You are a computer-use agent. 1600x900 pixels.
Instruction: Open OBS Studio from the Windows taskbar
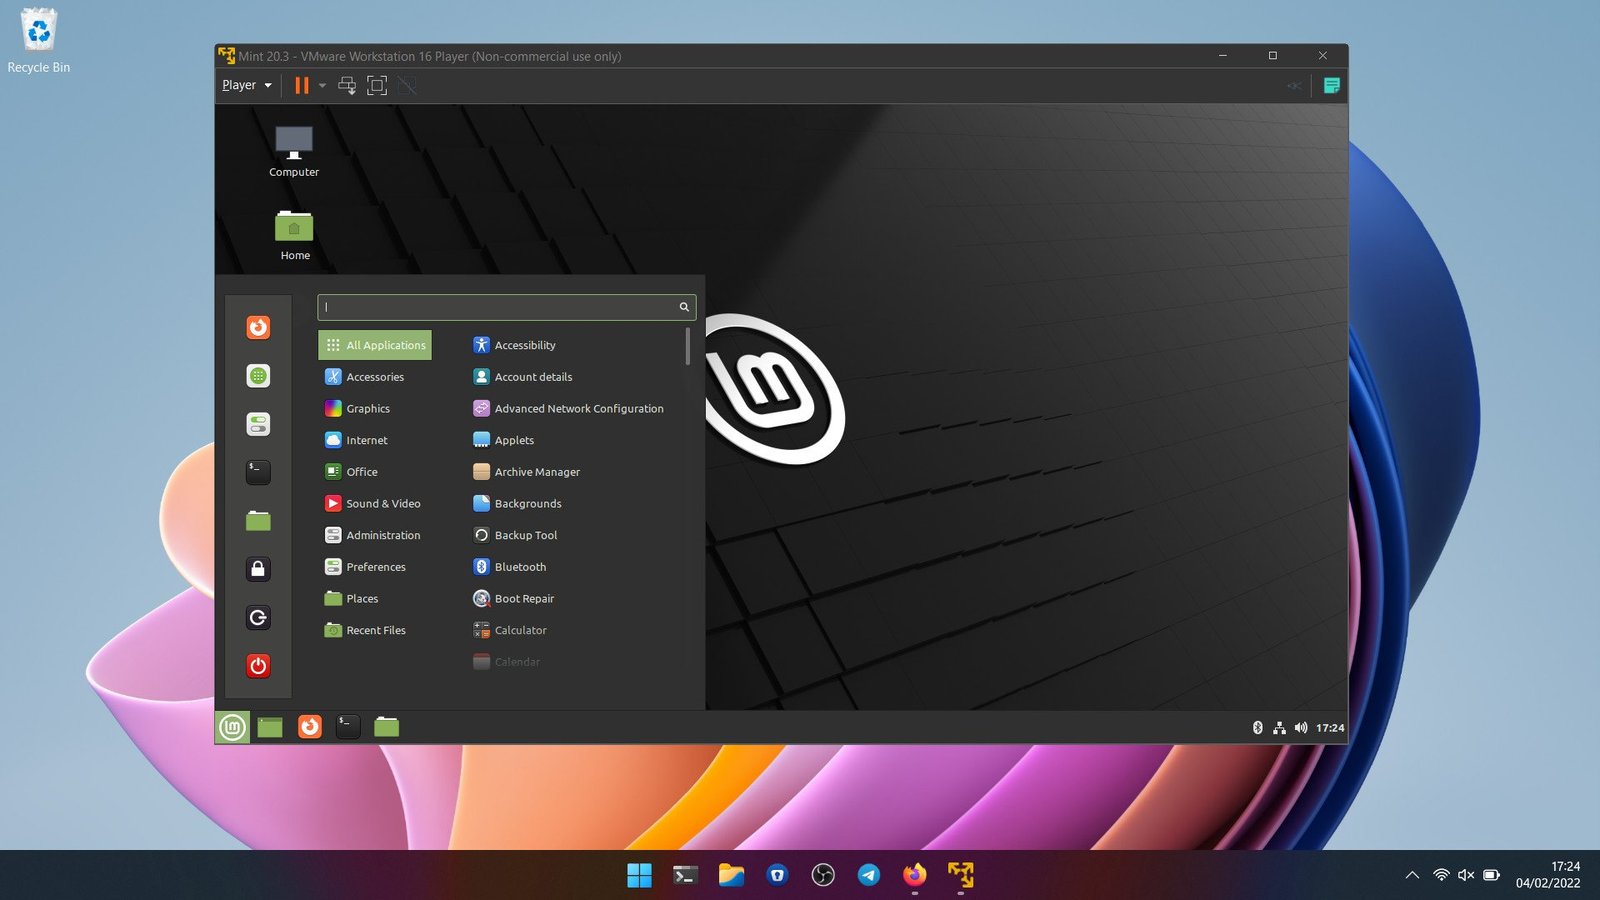coord(823,875)
